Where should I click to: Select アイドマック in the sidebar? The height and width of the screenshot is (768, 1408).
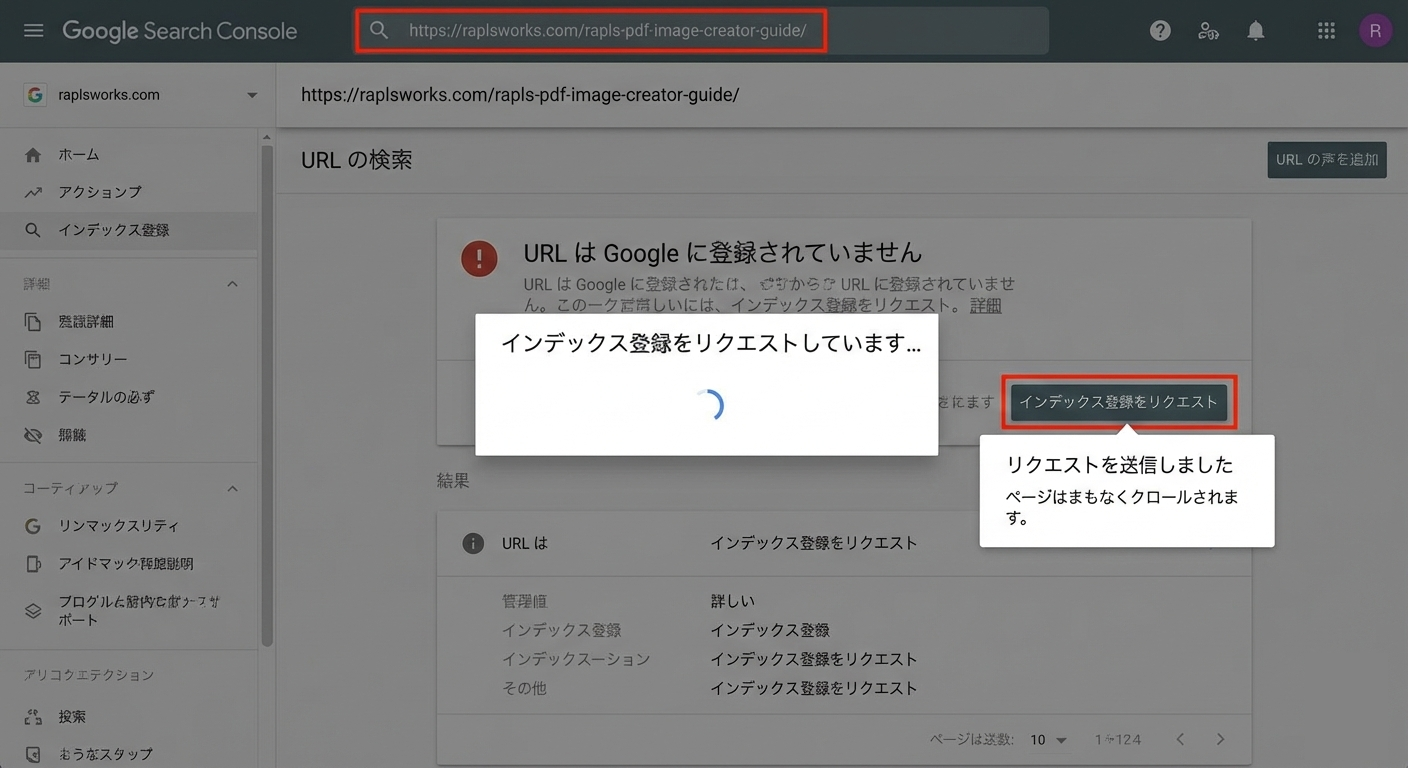tap(126, 564)
